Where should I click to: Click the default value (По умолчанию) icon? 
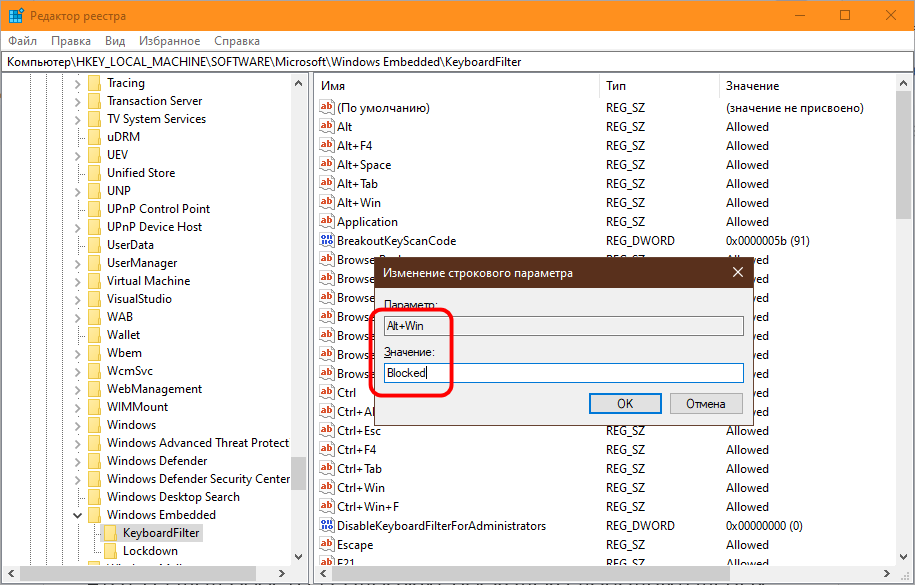coord(327,107)
